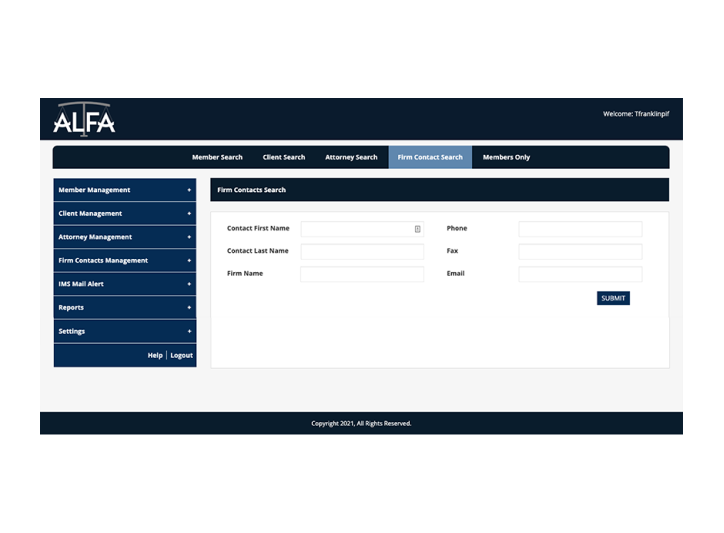Expand the IMS Mail Alert plus icon
This screenshot has width=724, height=533.
pyautogui.click(x=189, y=284)
